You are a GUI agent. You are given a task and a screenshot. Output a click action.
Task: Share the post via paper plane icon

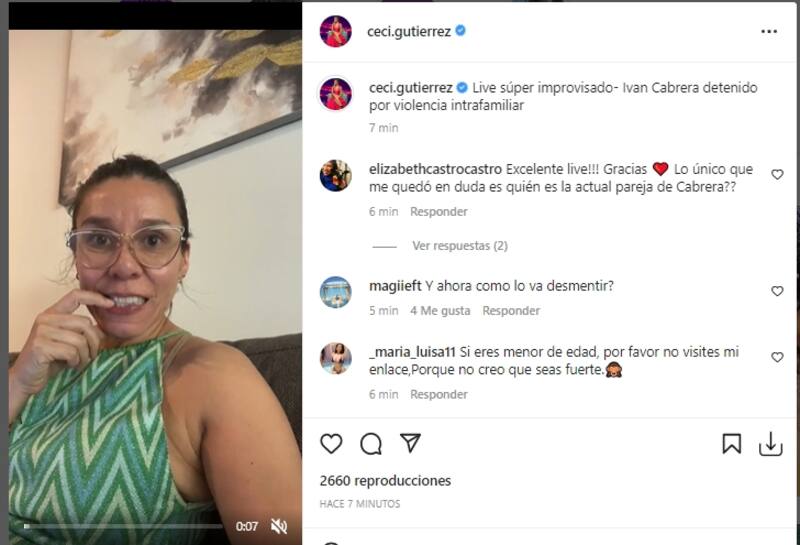[x=411, y=443]
